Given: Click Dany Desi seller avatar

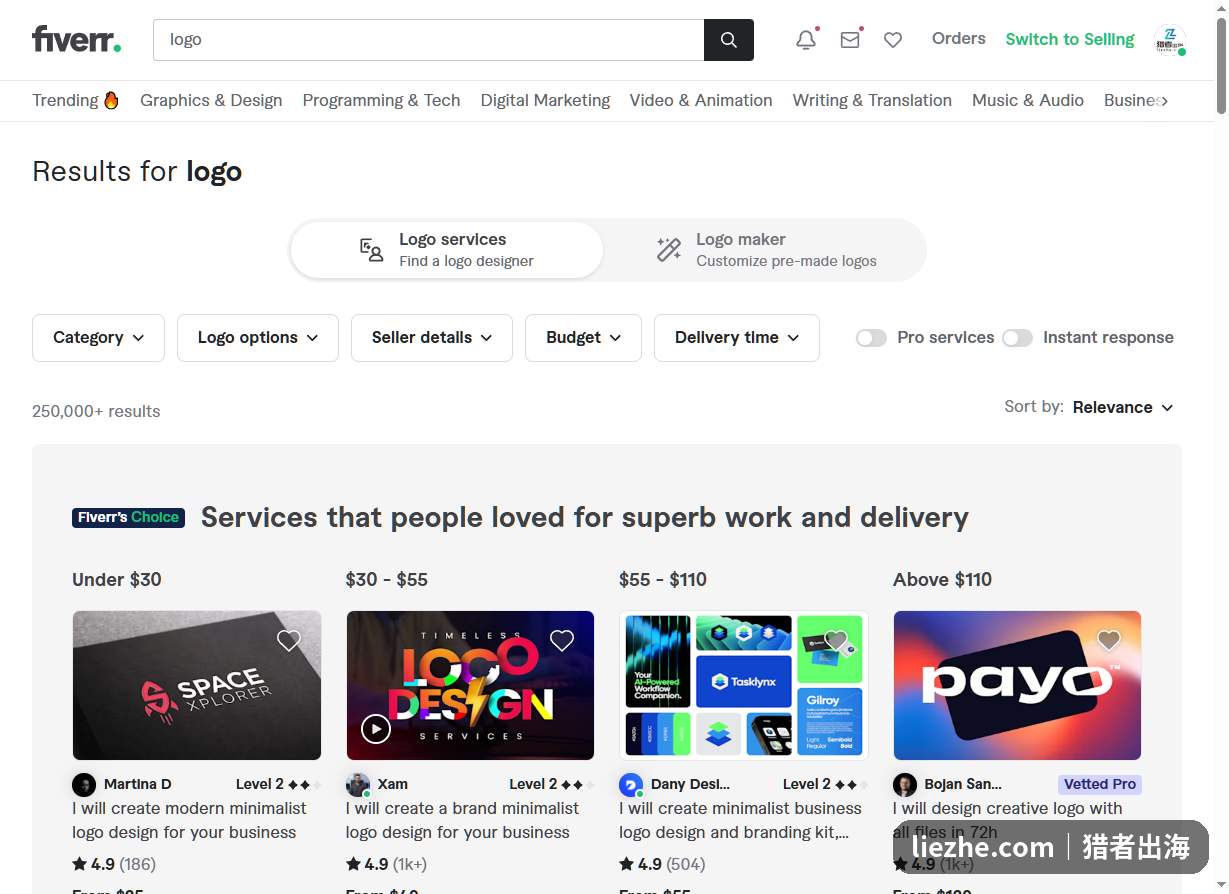Looking at the screenshot, I should pos(631,784).
